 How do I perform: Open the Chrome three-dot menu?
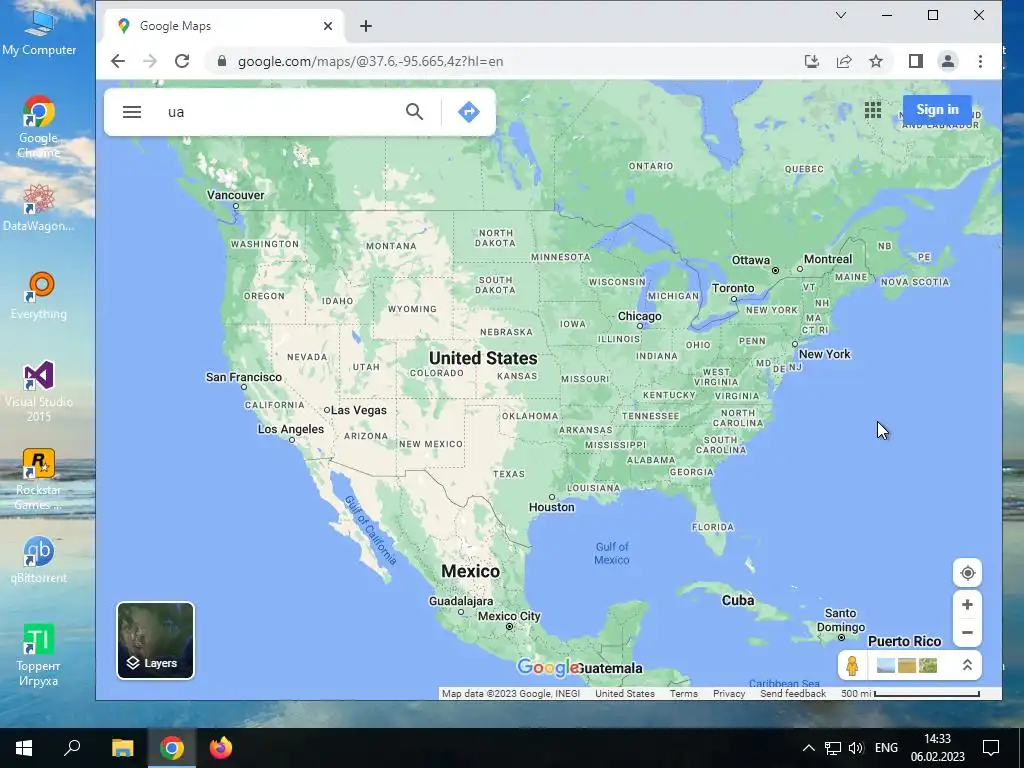click(x=980, y=61)
